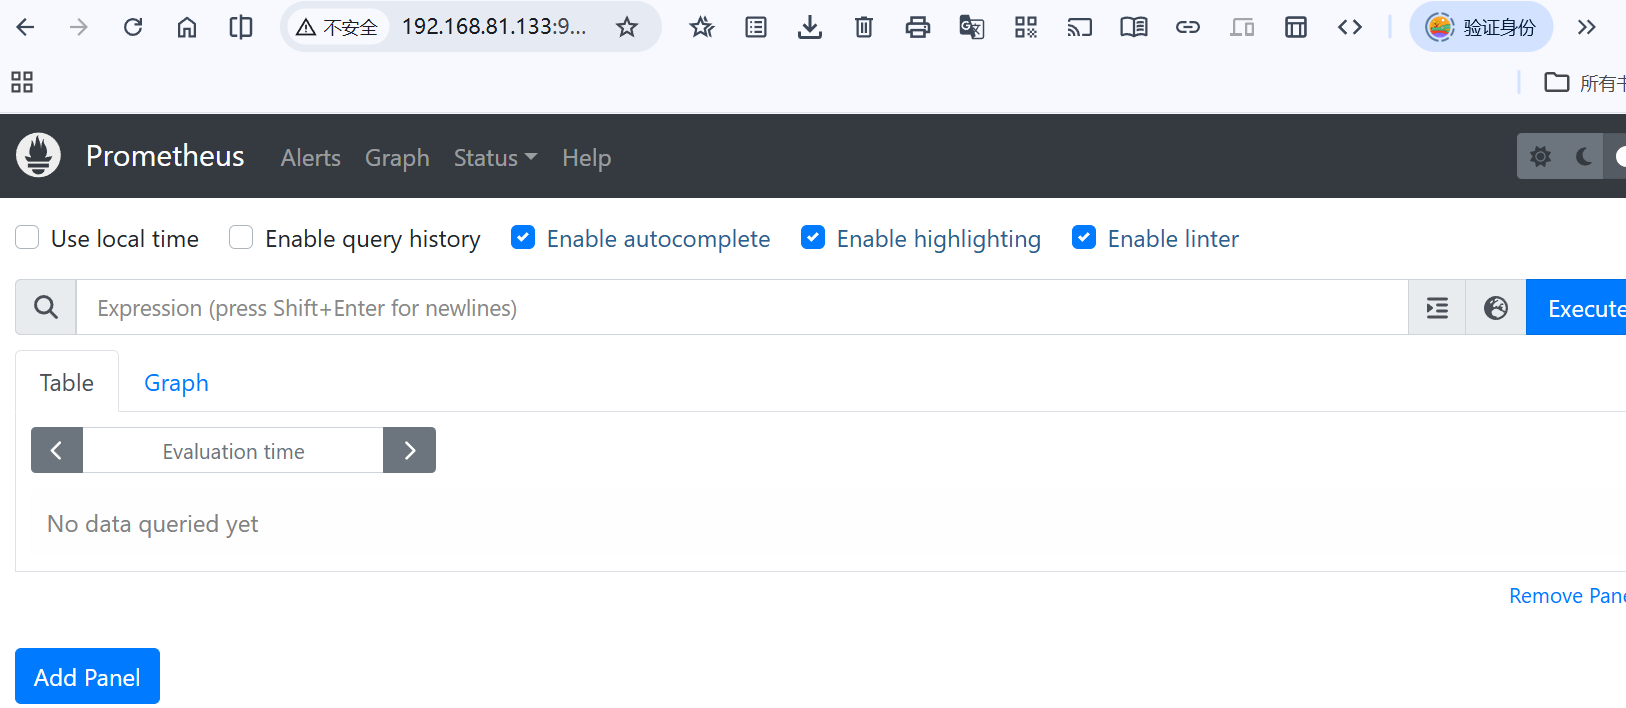Image resolution: width=1626 pixels, height=708 pixels.
Task: Focus the Evaluation time input field
Action: click(233, 451)
